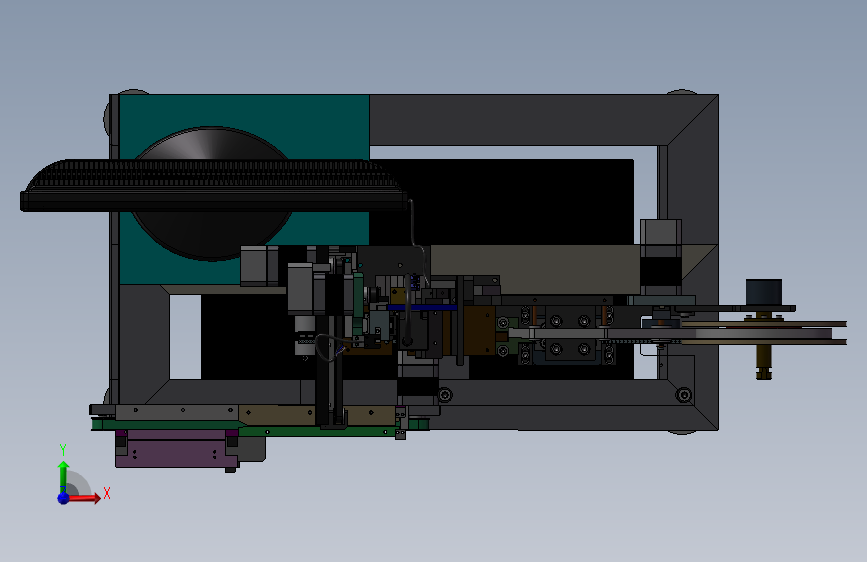This screenshot has height=562, width=867.
Task: Select the white rectangular opening in left frame
Action: (x=185, y=336)
